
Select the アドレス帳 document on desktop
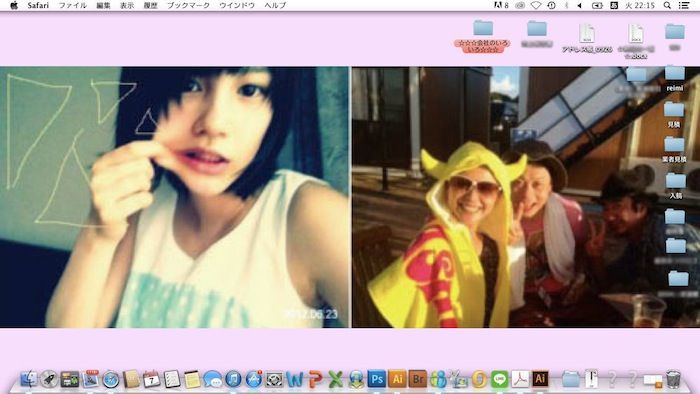coord(587,39)
